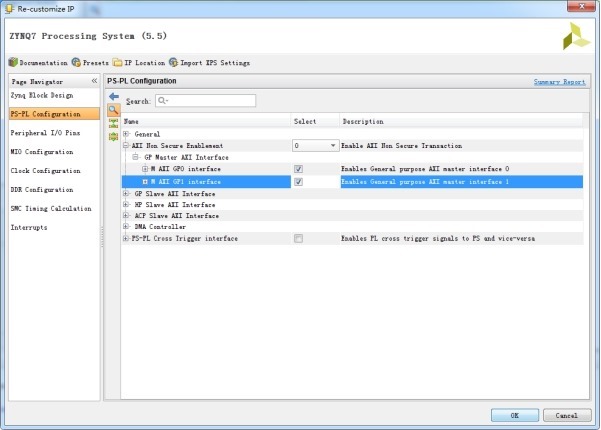601x430 pixels.
Task: Go to Peripheral I/O Pins page
Action: pos(45,133)
